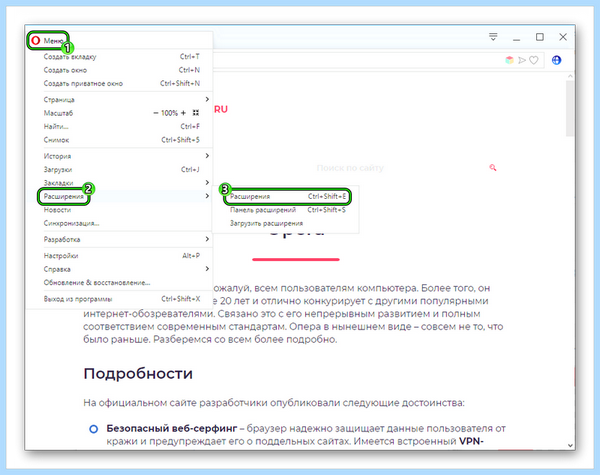Open the Opera Меню button
The width and height of the screenshot is (600, 475).
[48, 40]
